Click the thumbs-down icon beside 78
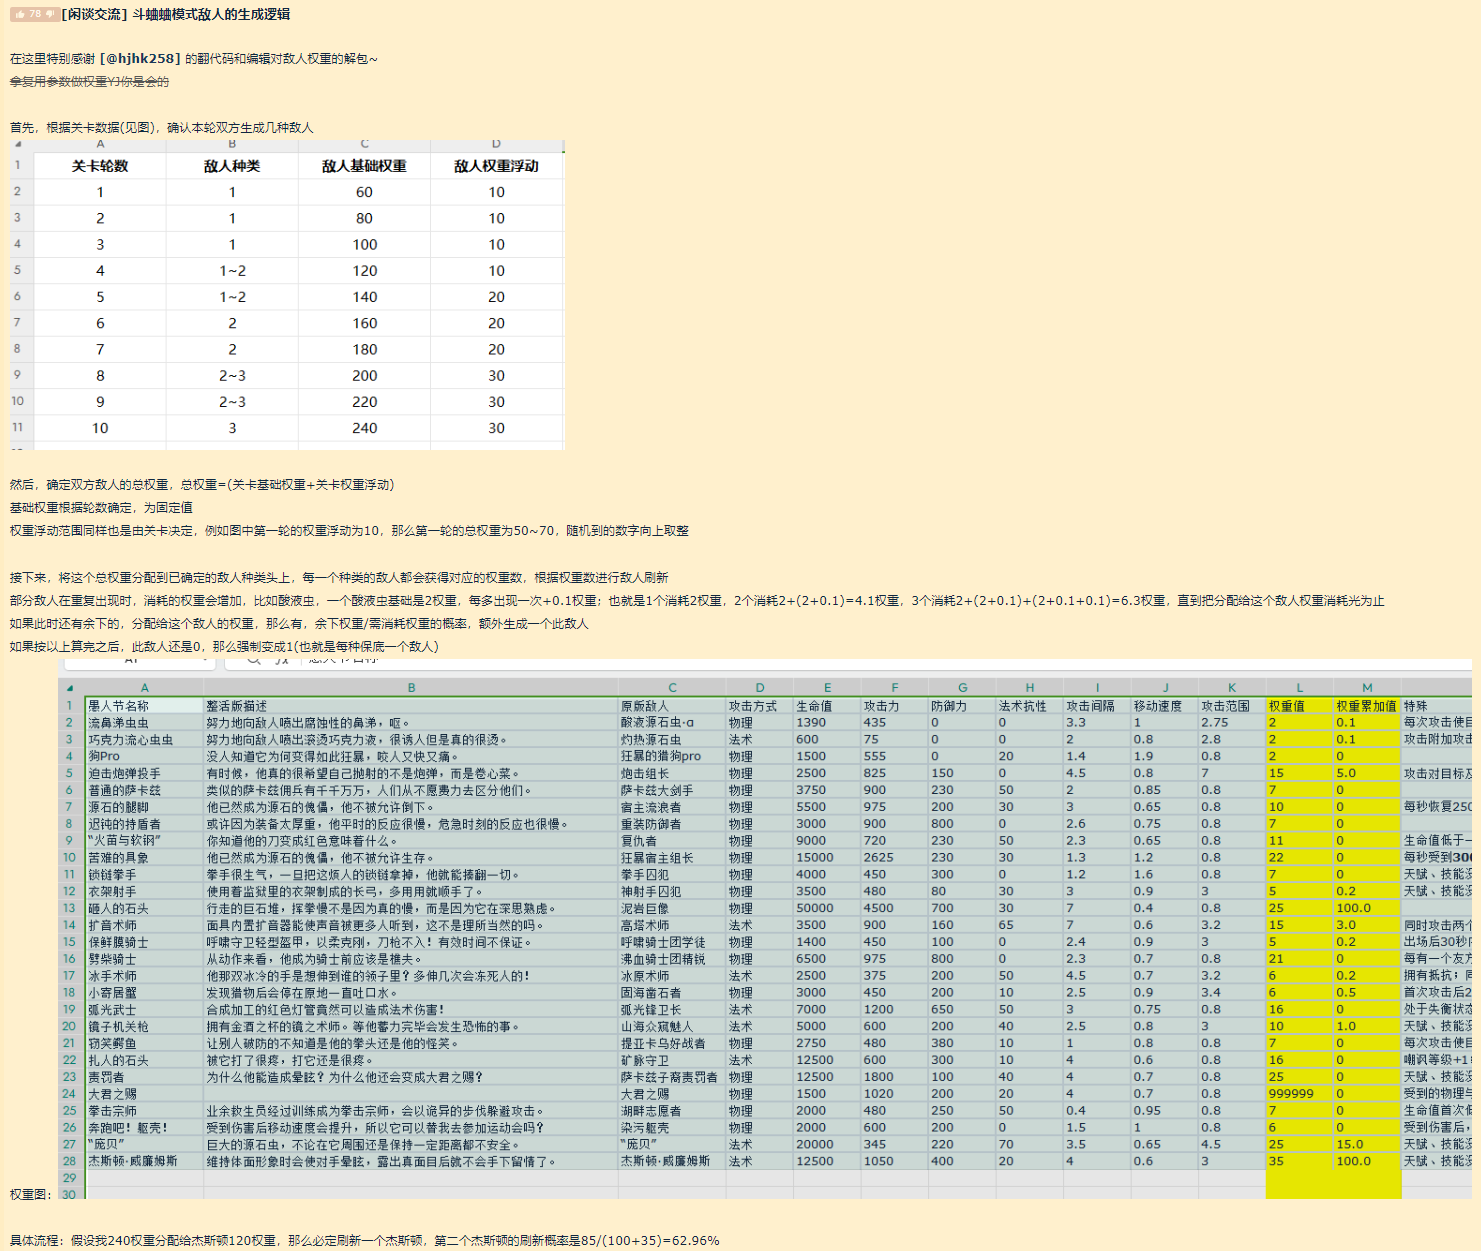Viewport: 1481px width, 1251px height. (50, 14)
